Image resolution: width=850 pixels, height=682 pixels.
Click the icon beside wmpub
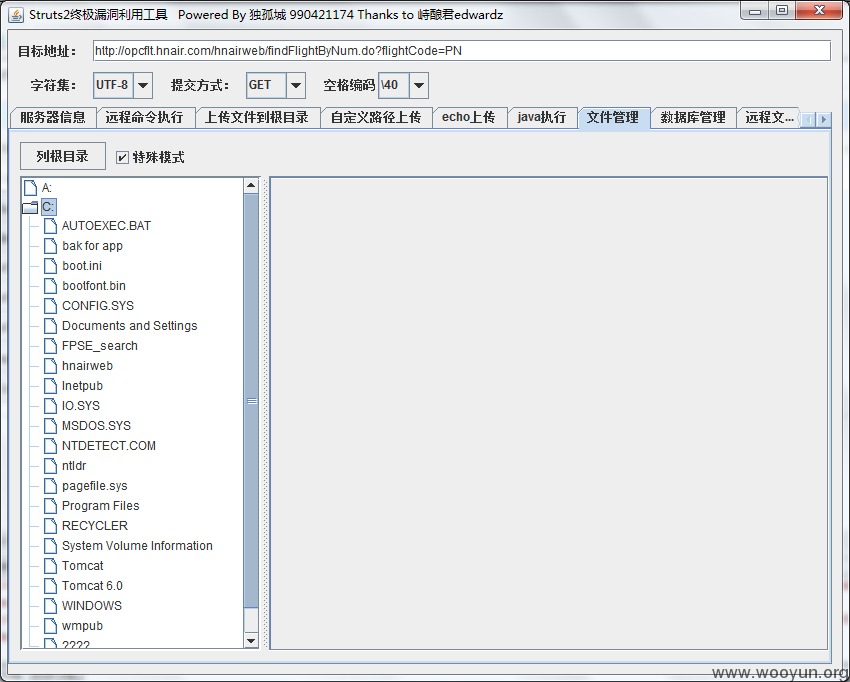tap(50, 626)
